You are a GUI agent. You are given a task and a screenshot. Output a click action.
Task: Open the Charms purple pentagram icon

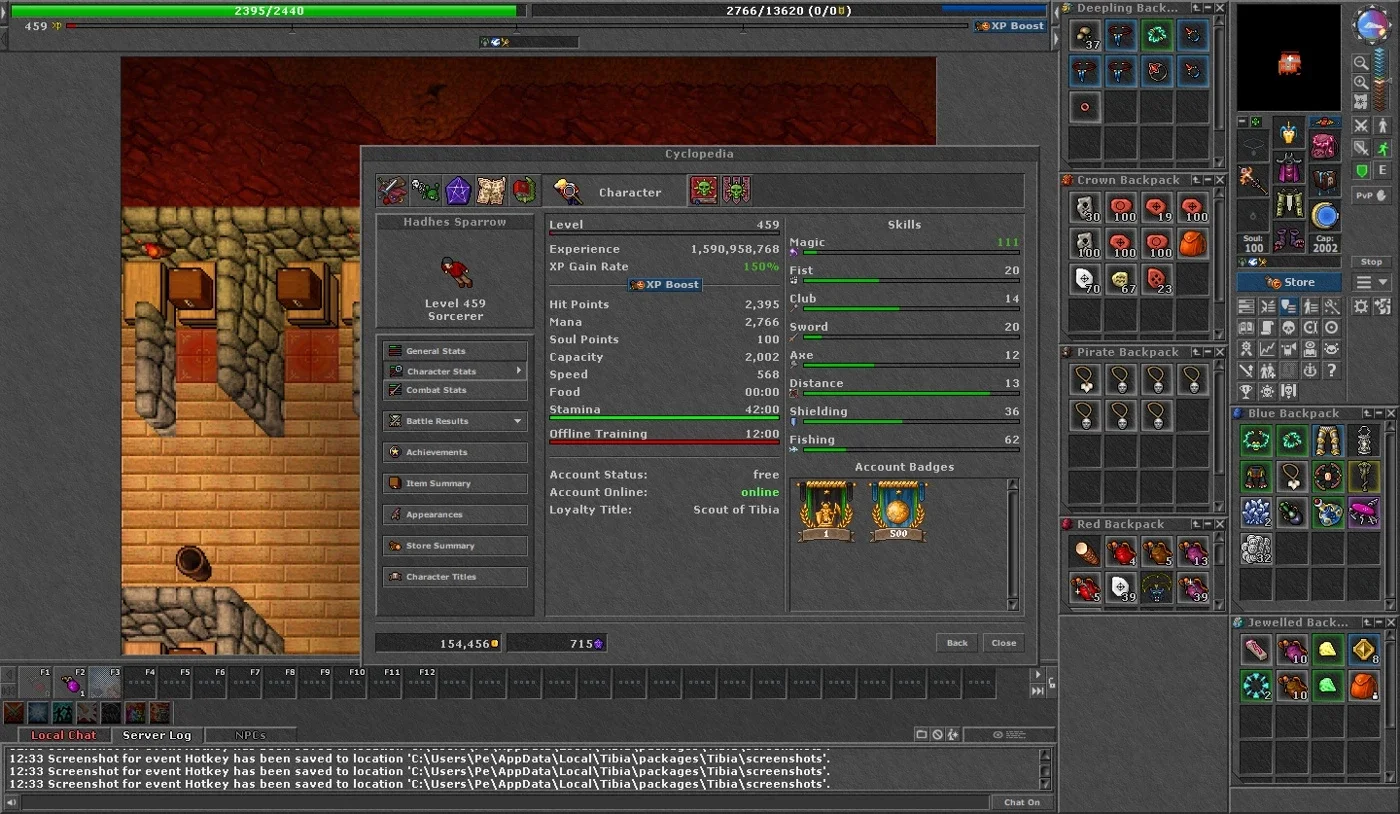(x=458, y=190)
